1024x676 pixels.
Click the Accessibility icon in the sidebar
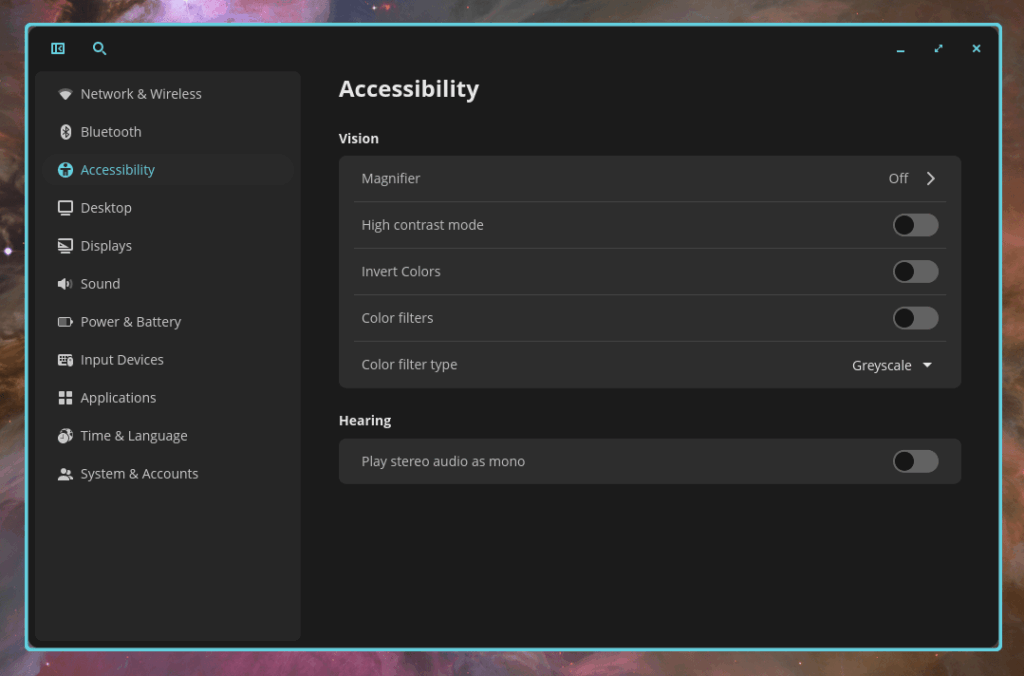point(65,169)
